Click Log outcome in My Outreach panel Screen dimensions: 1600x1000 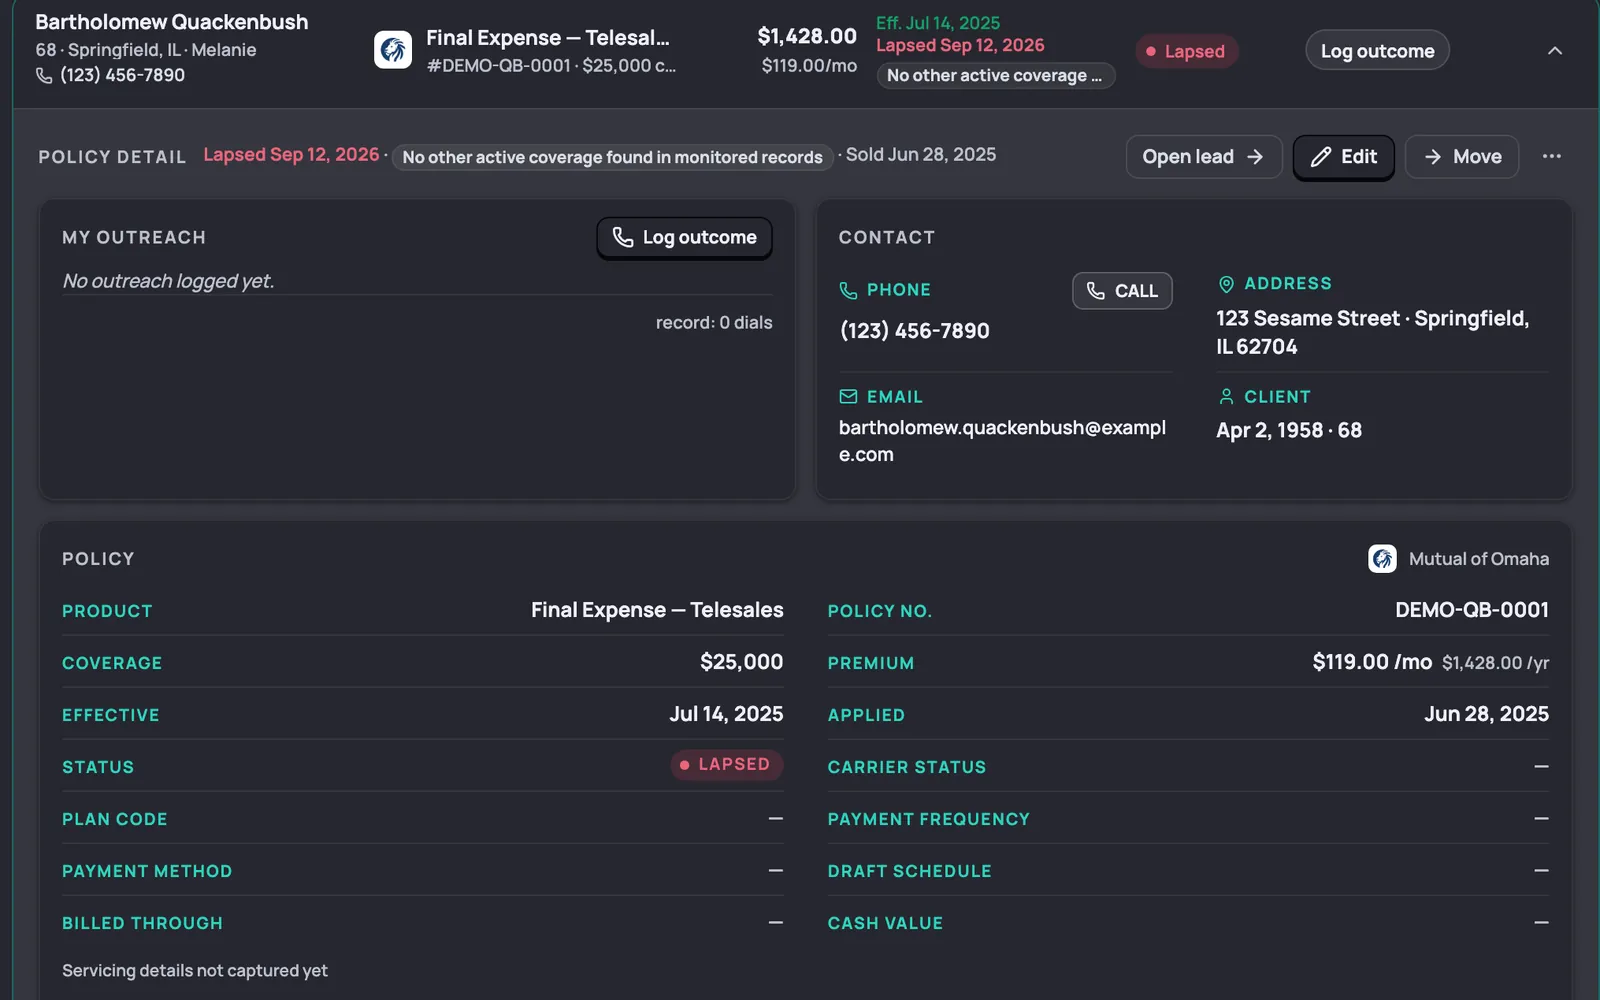[x=684, y=238]
